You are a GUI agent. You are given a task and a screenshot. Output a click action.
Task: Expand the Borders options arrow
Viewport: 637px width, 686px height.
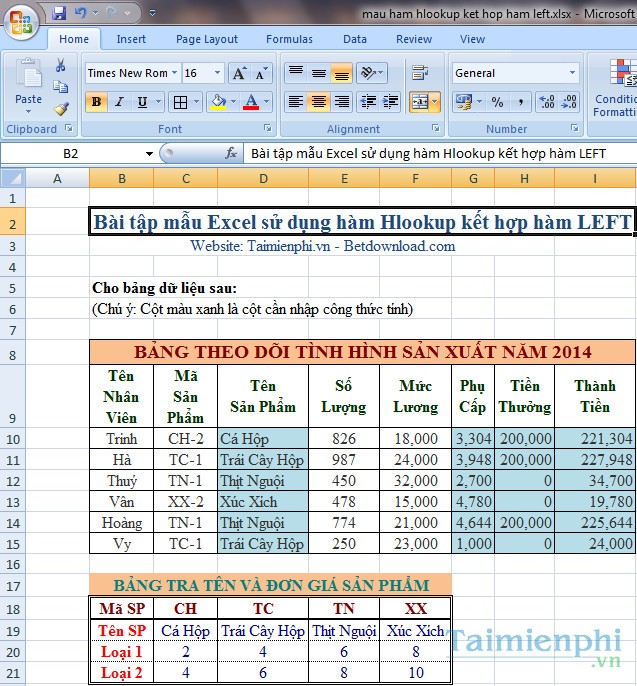pos(196,102)
